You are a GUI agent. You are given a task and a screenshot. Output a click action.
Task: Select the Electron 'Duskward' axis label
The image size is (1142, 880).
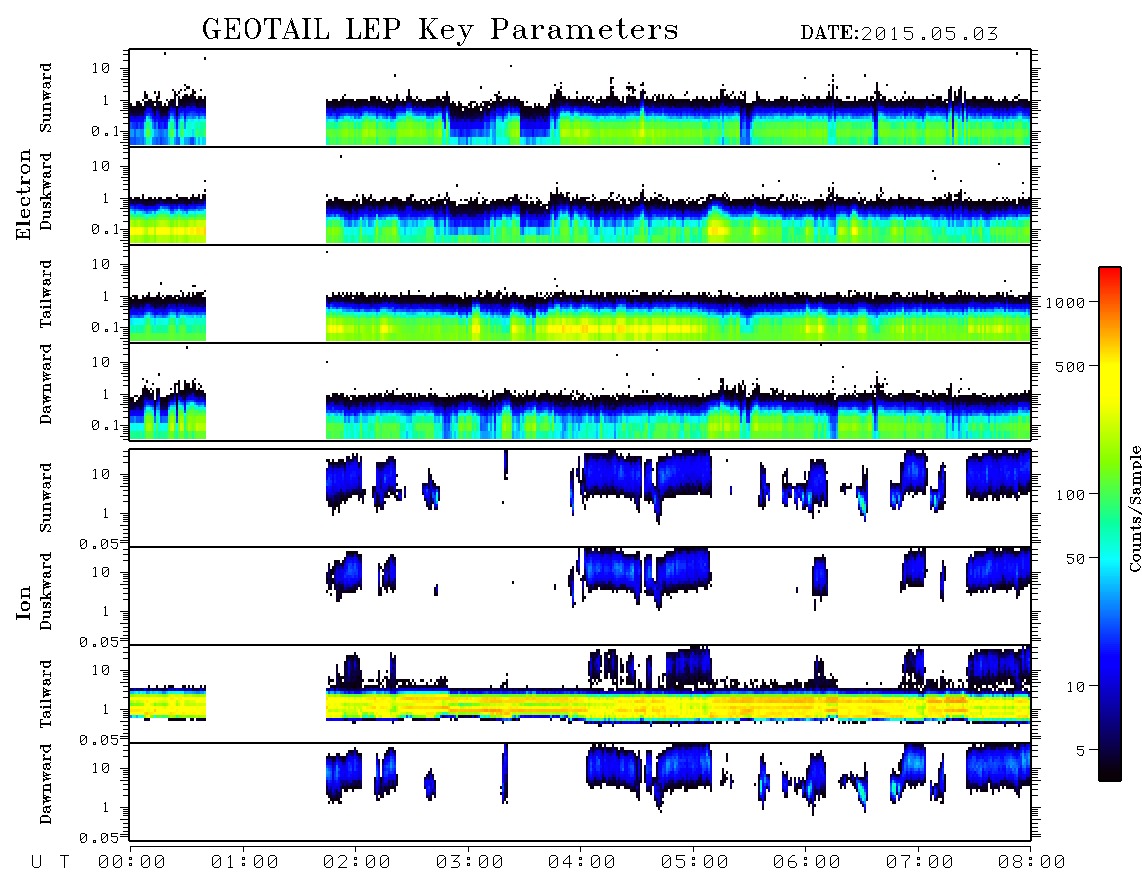tap(45, 191)
